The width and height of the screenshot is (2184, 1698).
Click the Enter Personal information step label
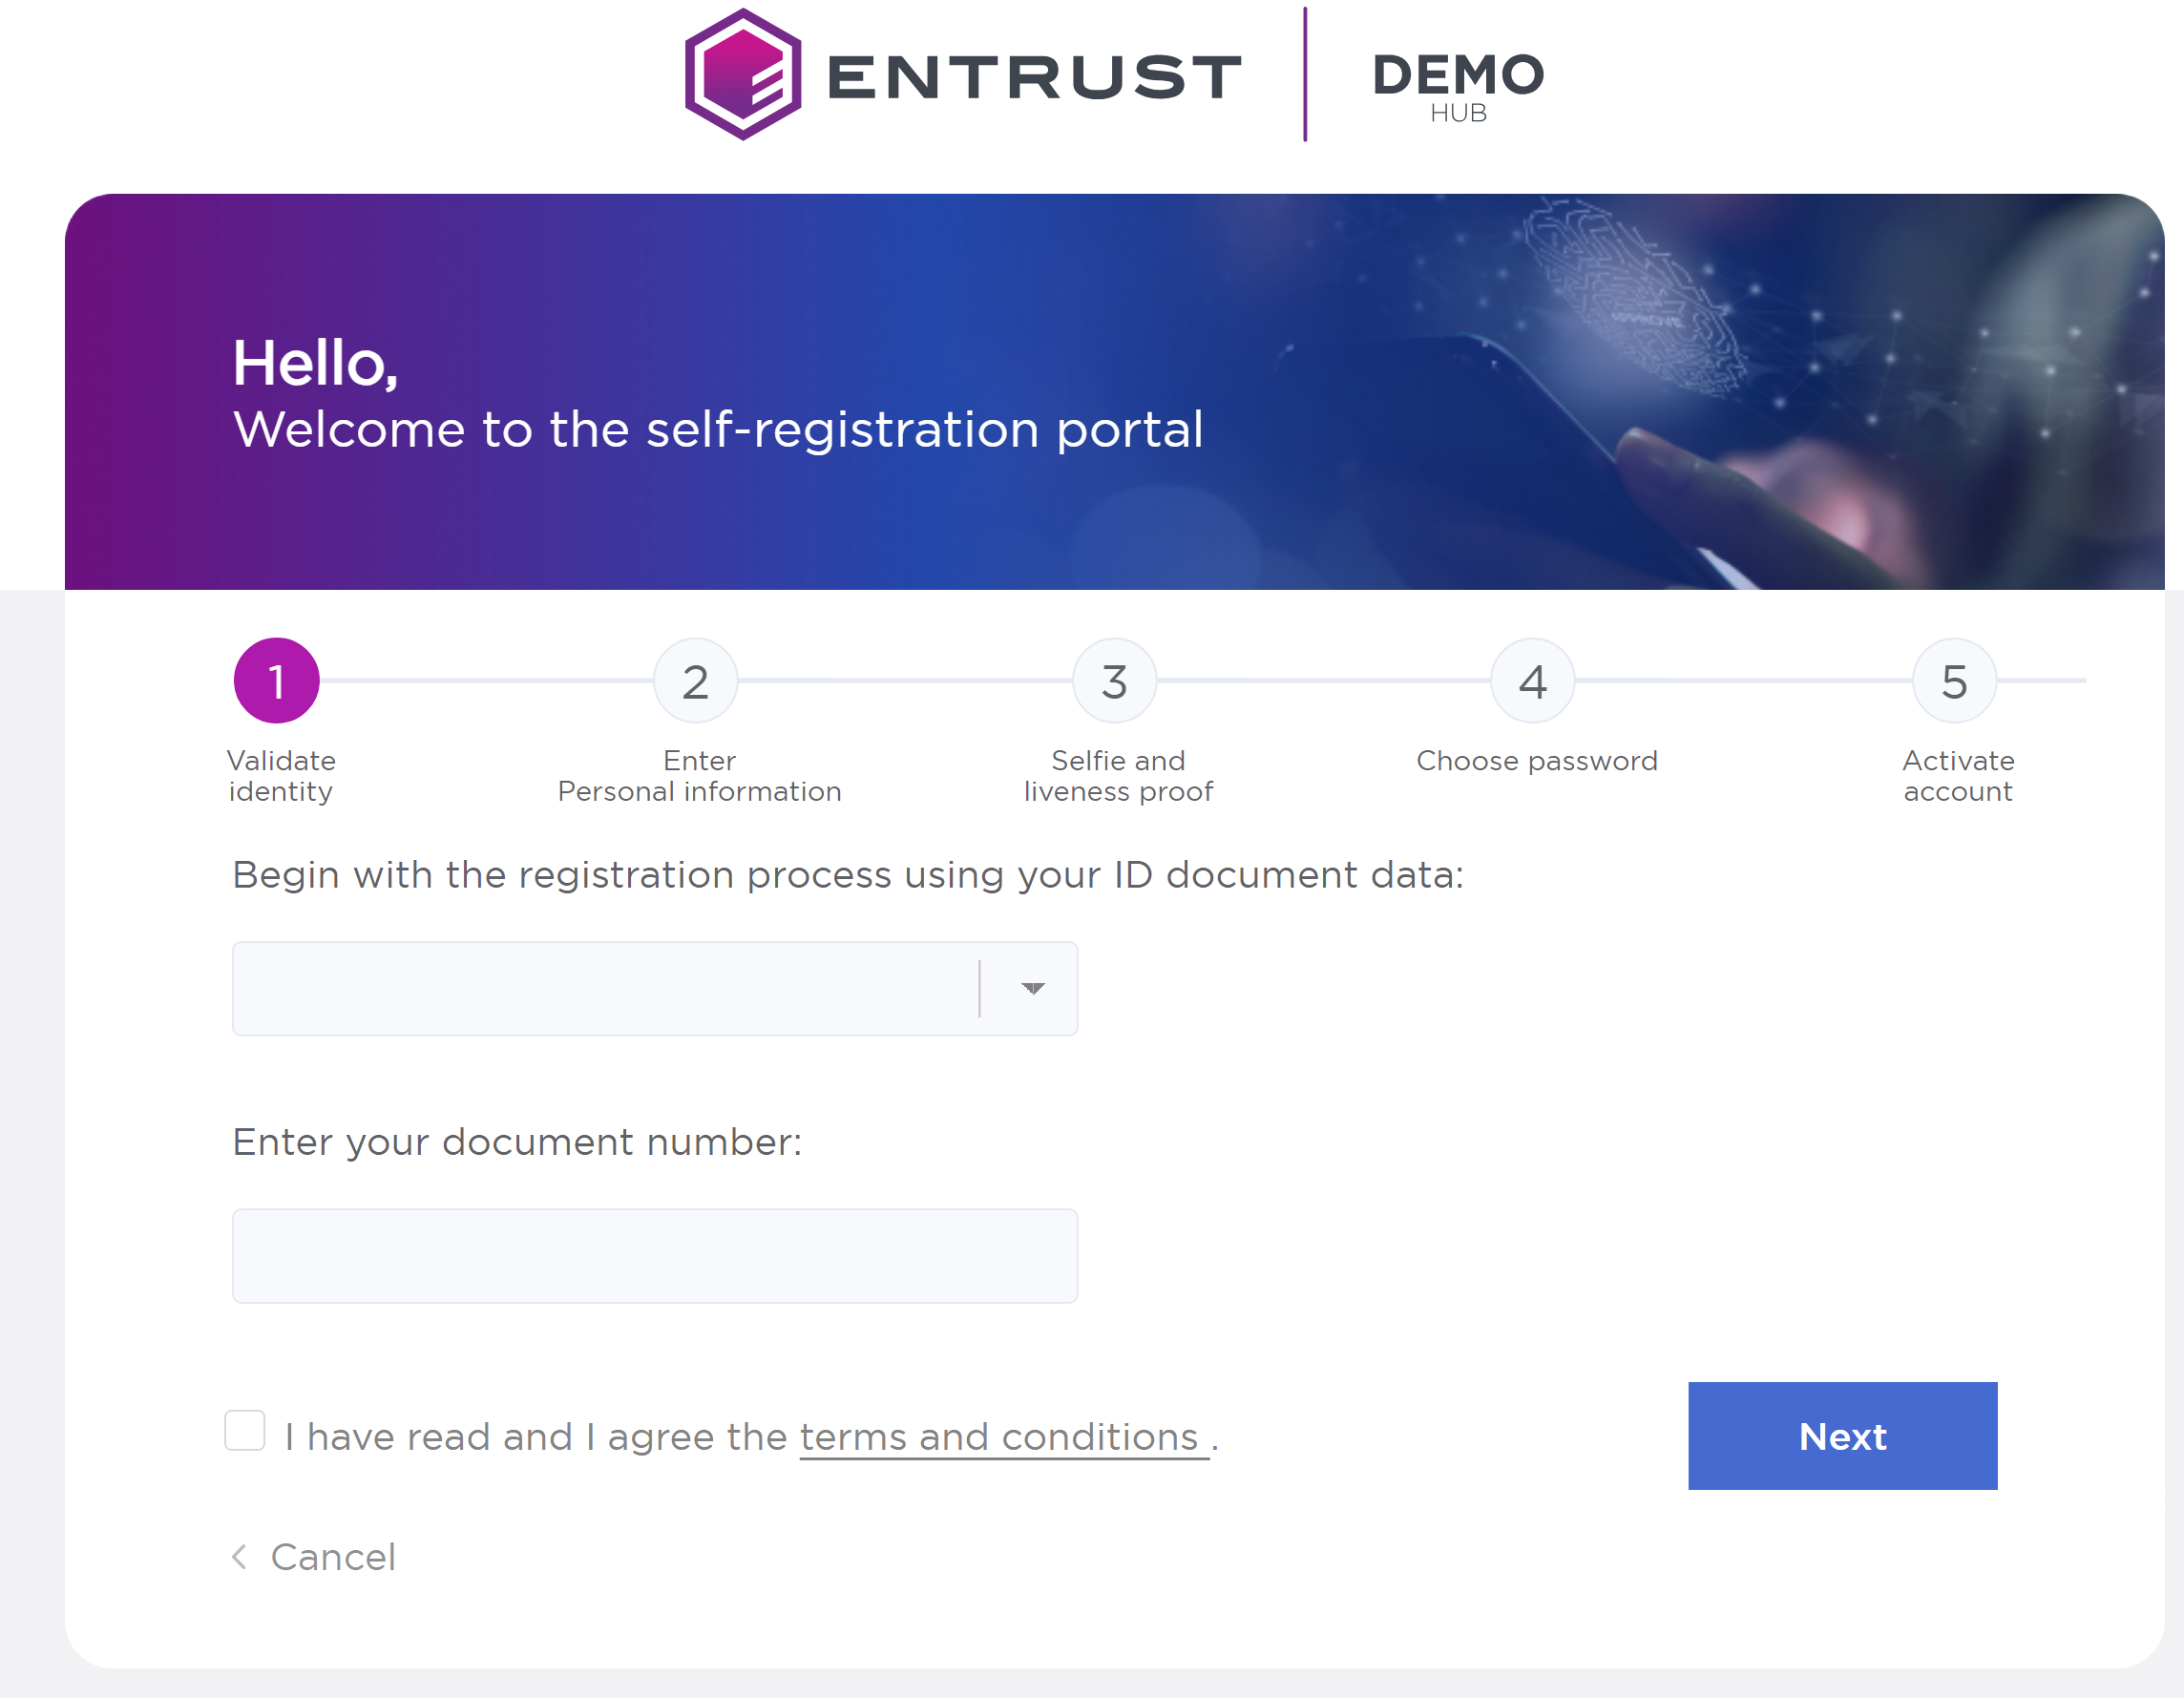(x=699, y=776)
